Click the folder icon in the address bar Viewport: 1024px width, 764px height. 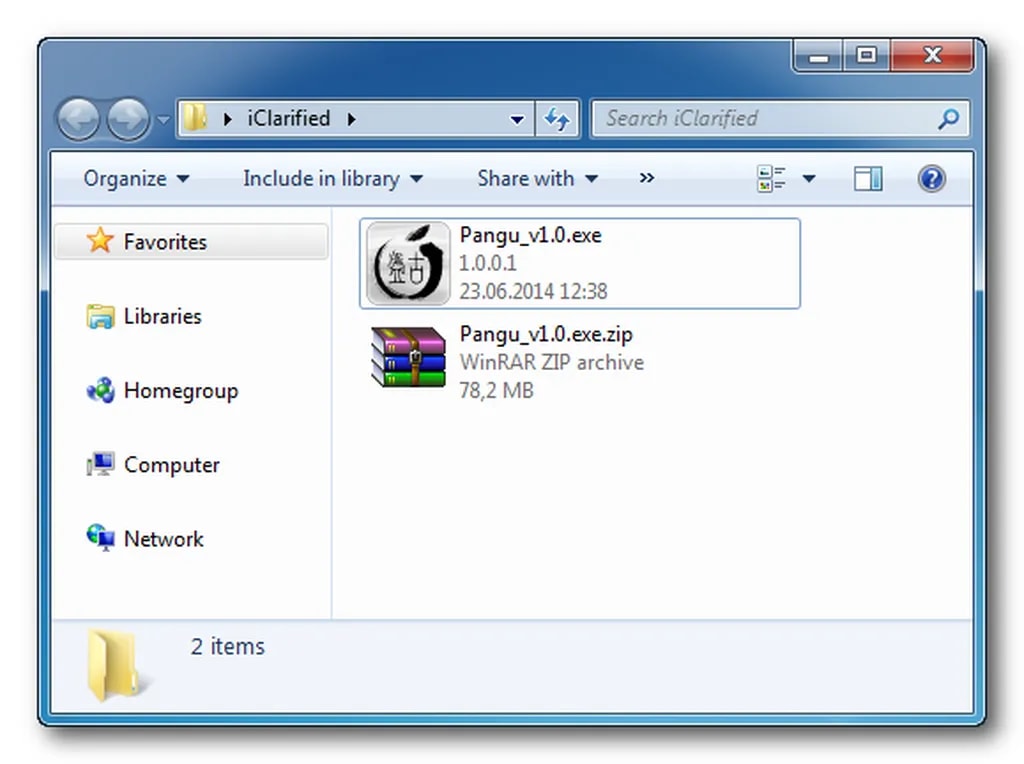coord(196,118)
